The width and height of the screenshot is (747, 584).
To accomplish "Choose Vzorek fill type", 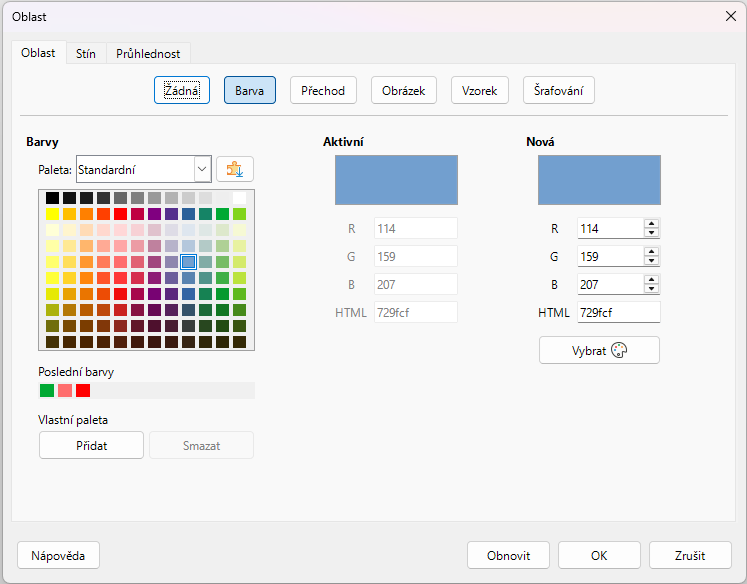I will (480, 90).
